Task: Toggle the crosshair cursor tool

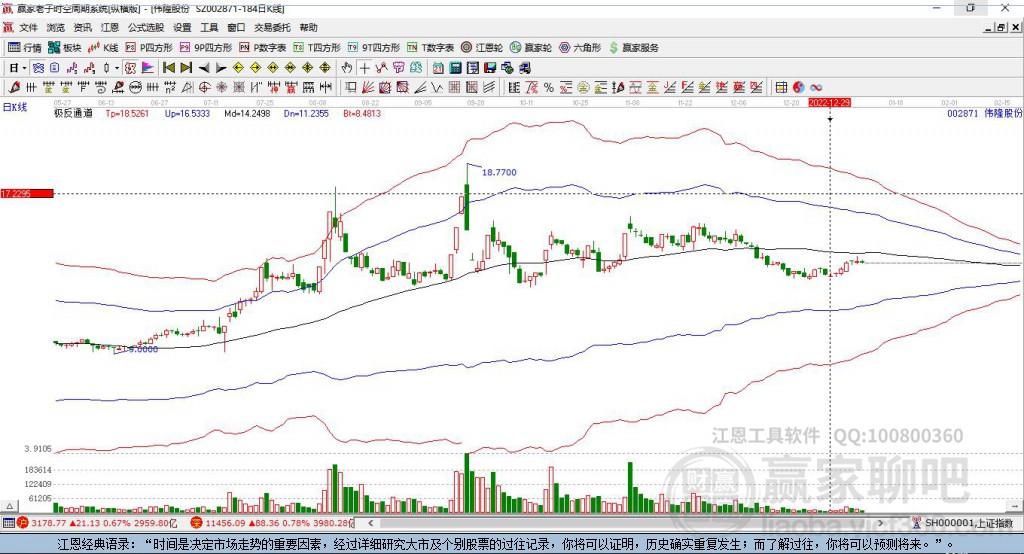Action: 364,68
